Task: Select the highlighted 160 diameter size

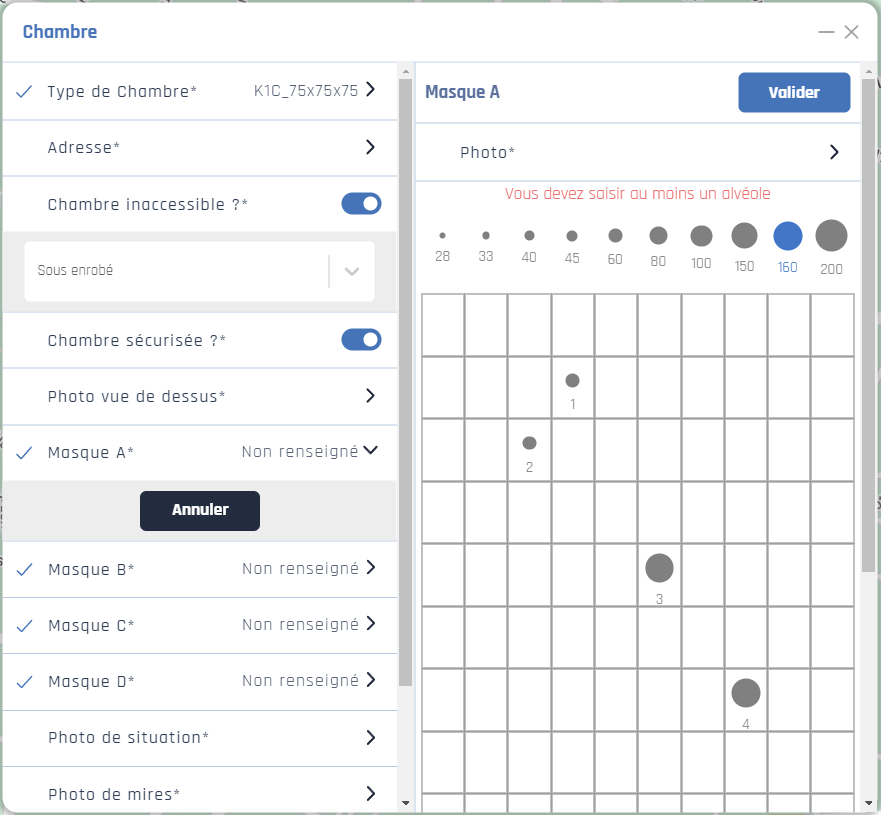Action: pyautogui.click(x=788, y=236)
